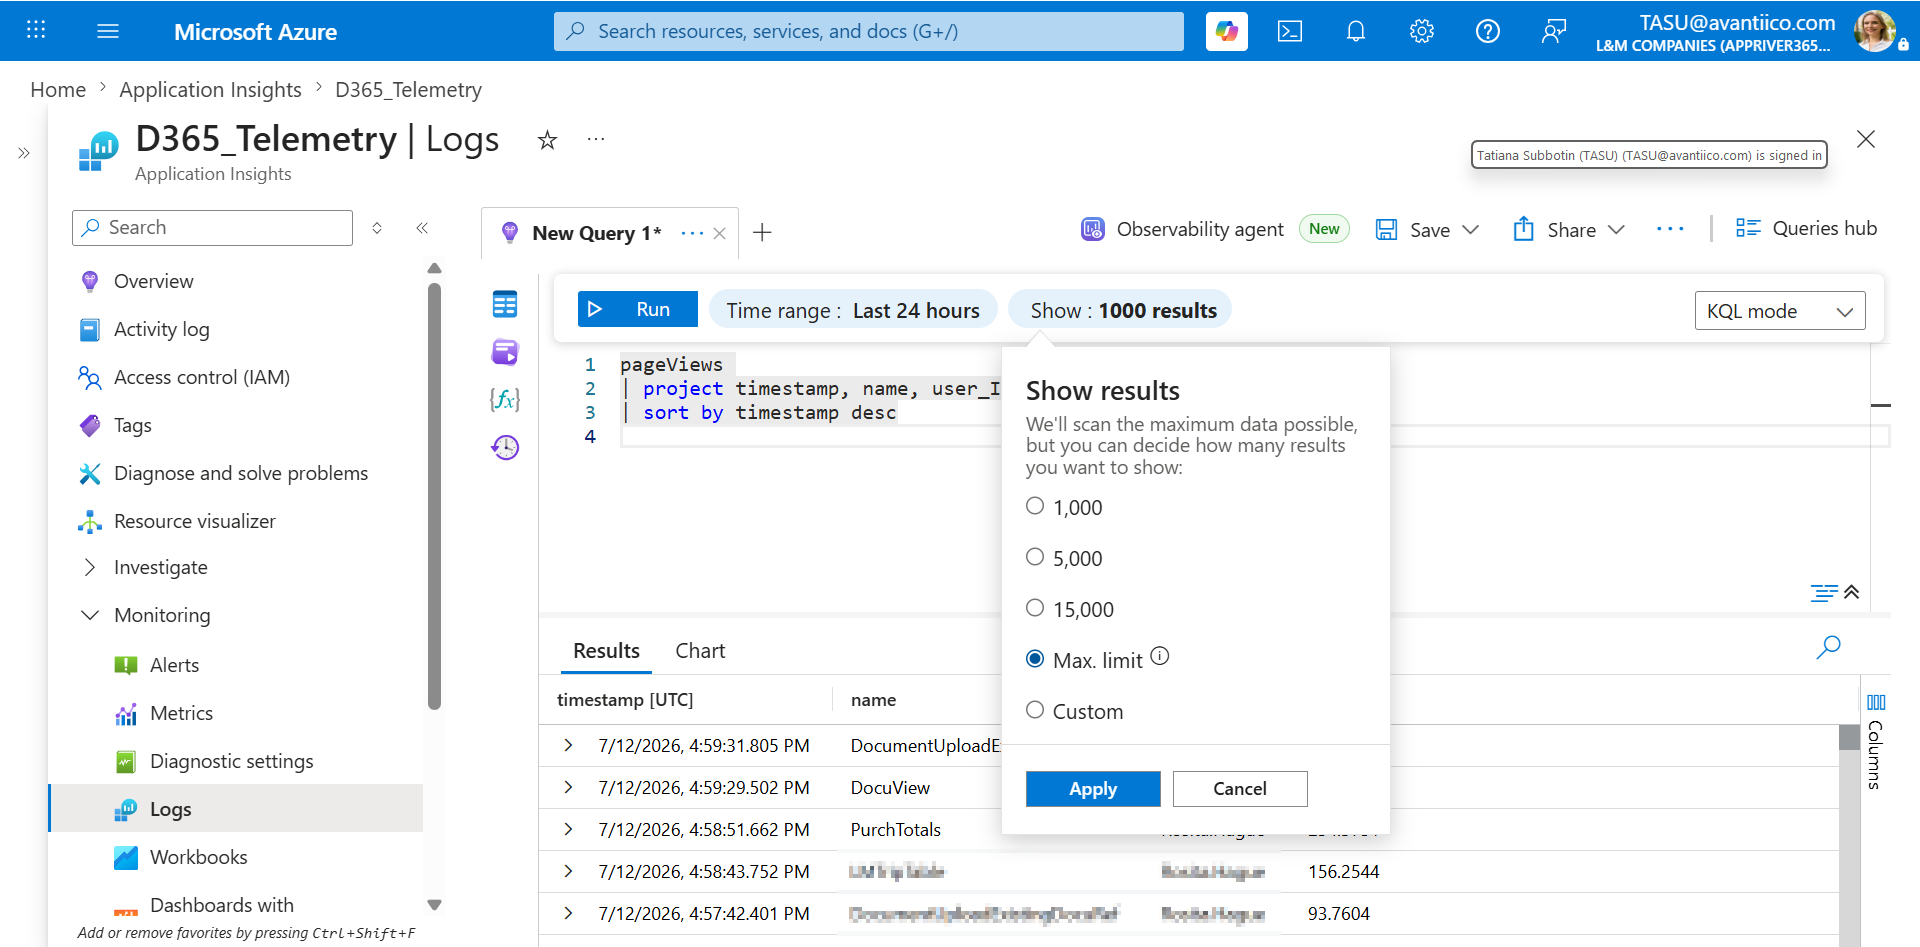The height and width of the screenshot is (947, 1920).
Task: Collapse the query editor with double chevron
Action: 1851,593
